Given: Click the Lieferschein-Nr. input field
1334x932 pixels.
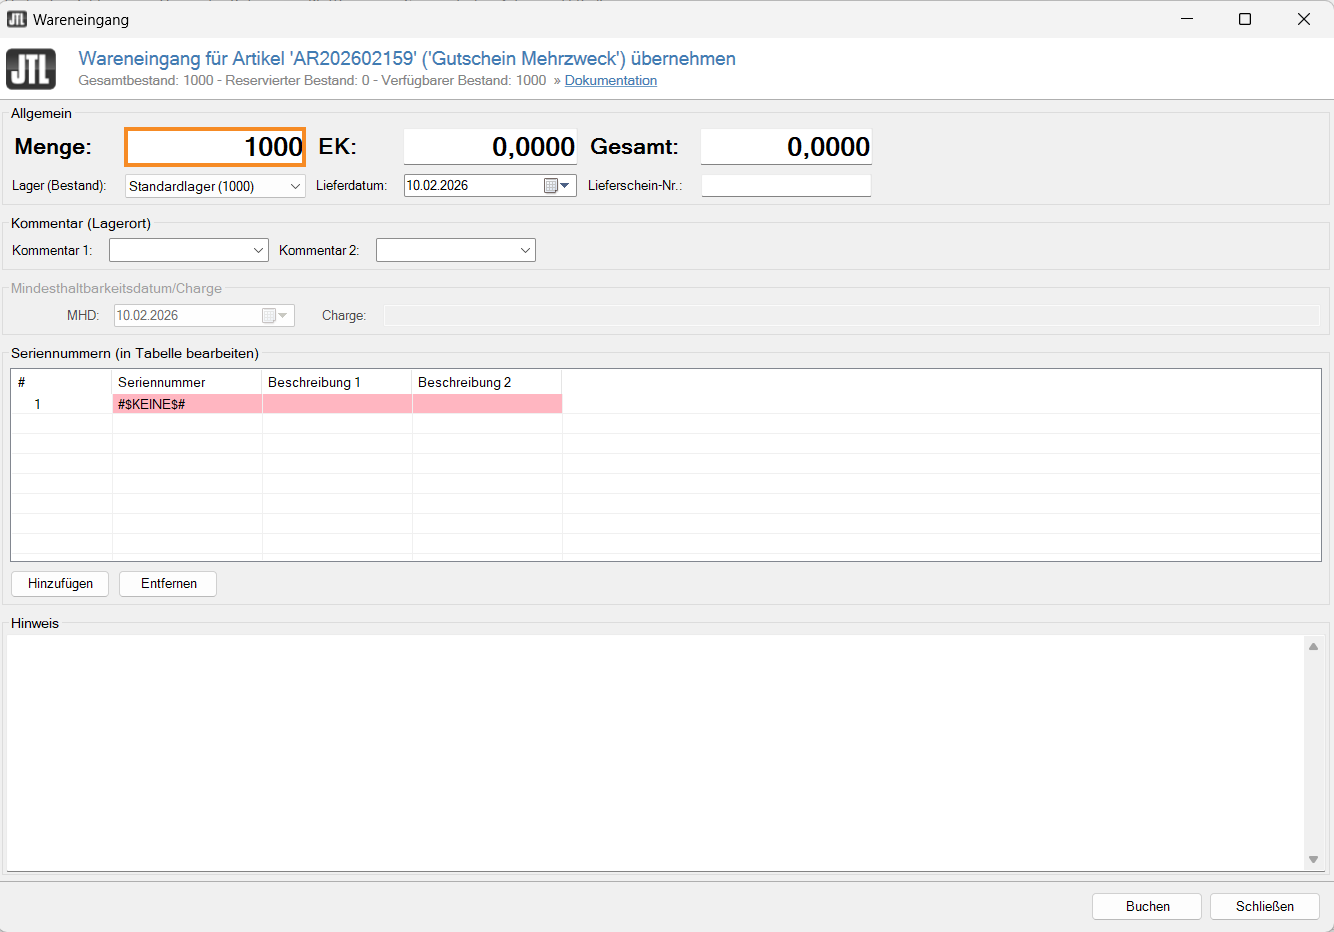Looking at the screenshot, I should [x=785, y=186].
